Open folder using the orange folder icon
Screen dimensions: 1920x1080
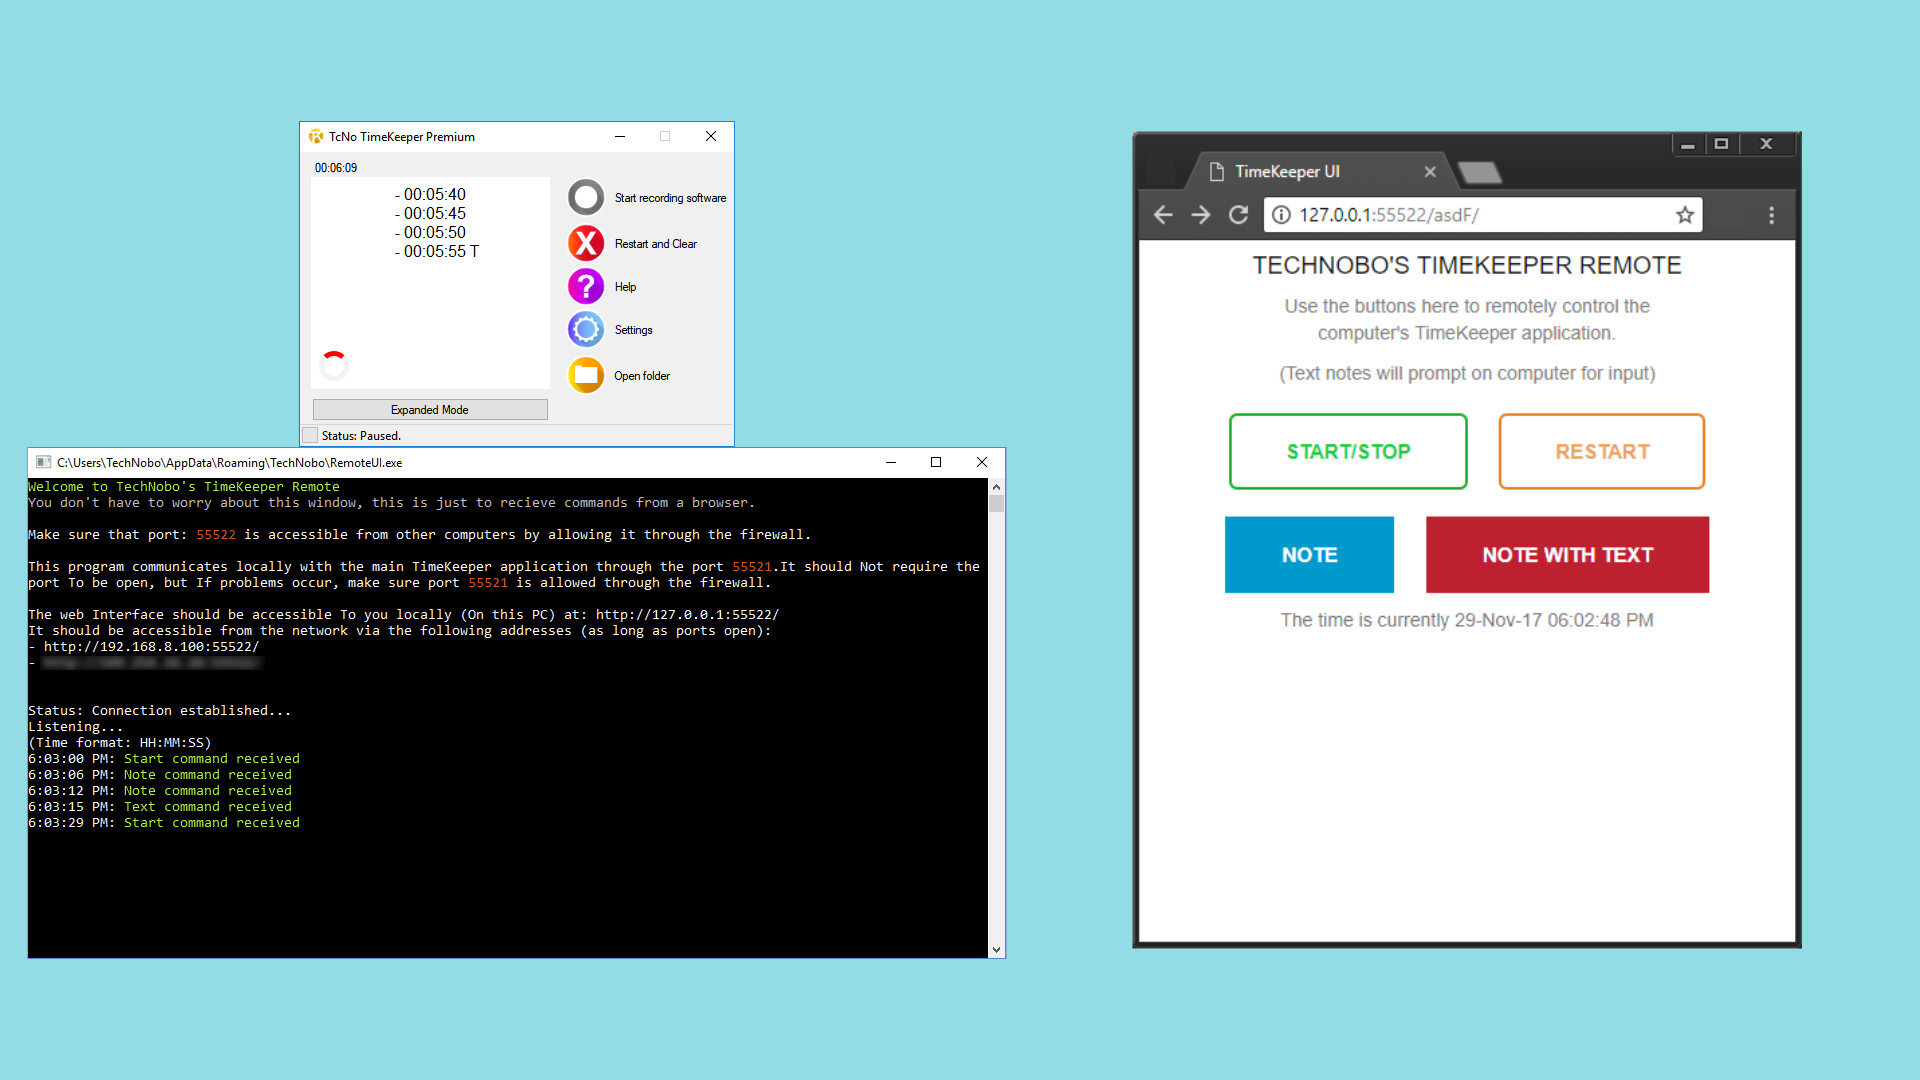(x=586, y=375)
